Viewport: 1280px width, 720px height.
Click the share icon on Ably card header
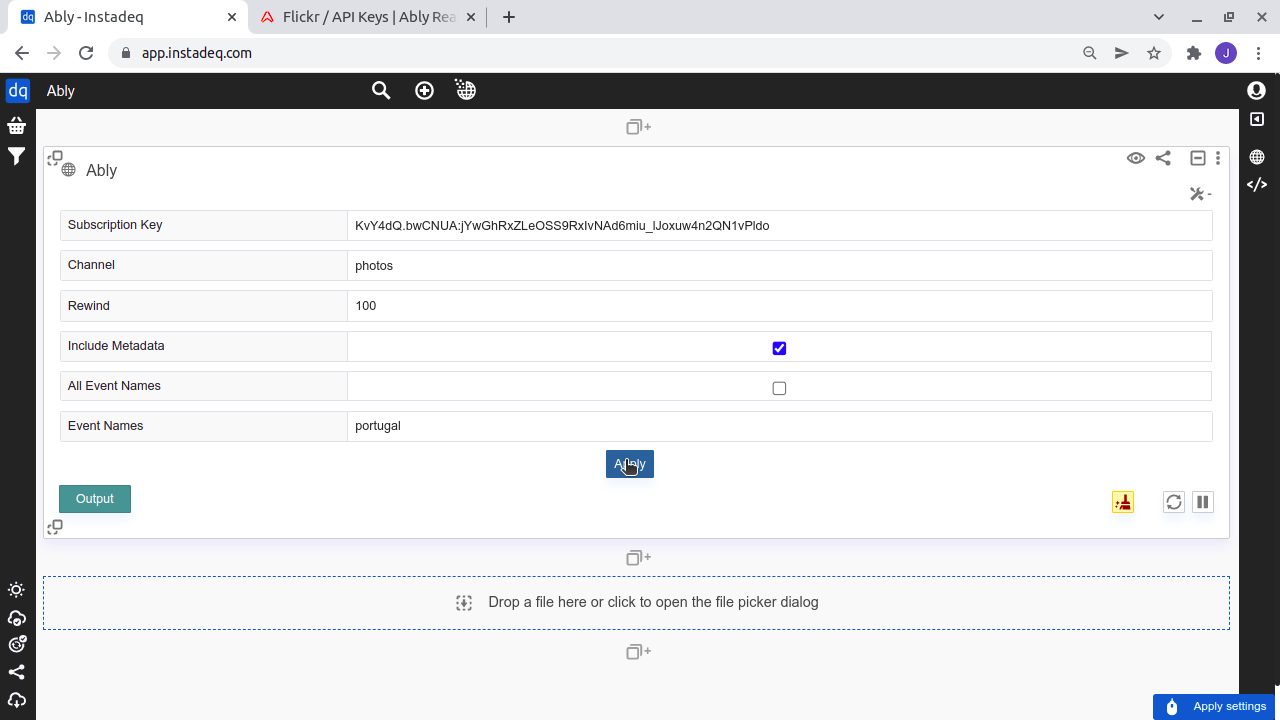pyautogui.click(x=1163, y=158)
